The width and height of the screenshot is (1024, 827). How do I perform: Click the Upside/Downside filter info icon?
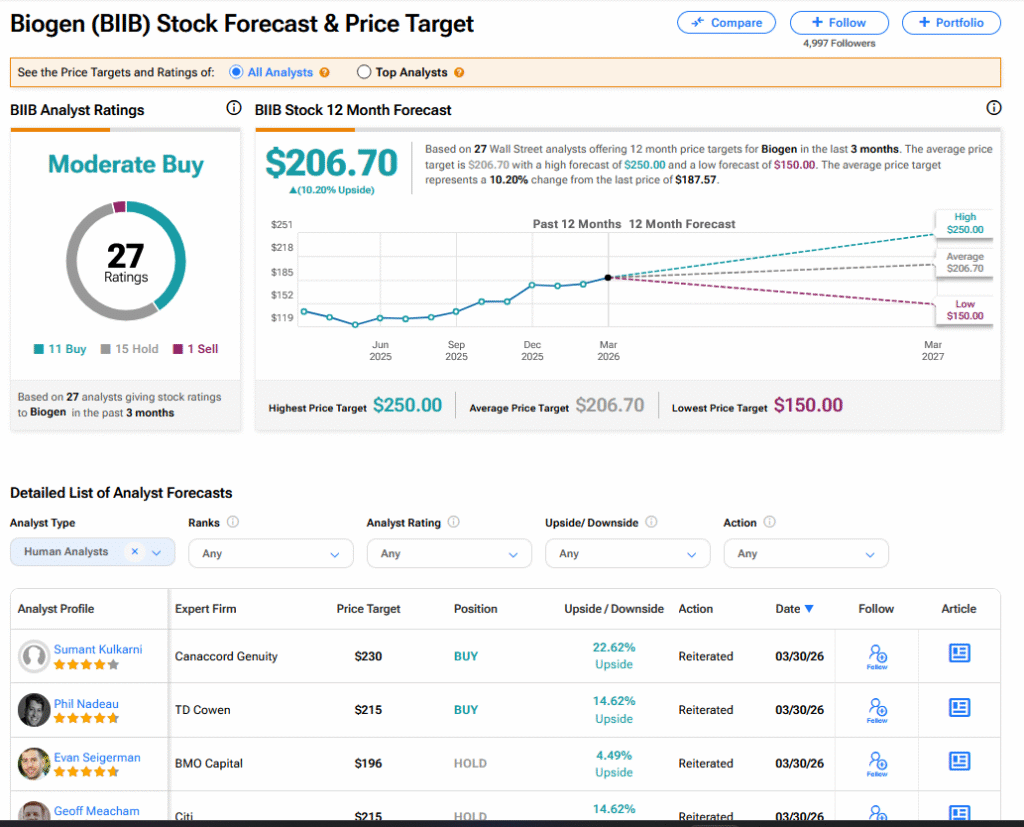[652, 522]
